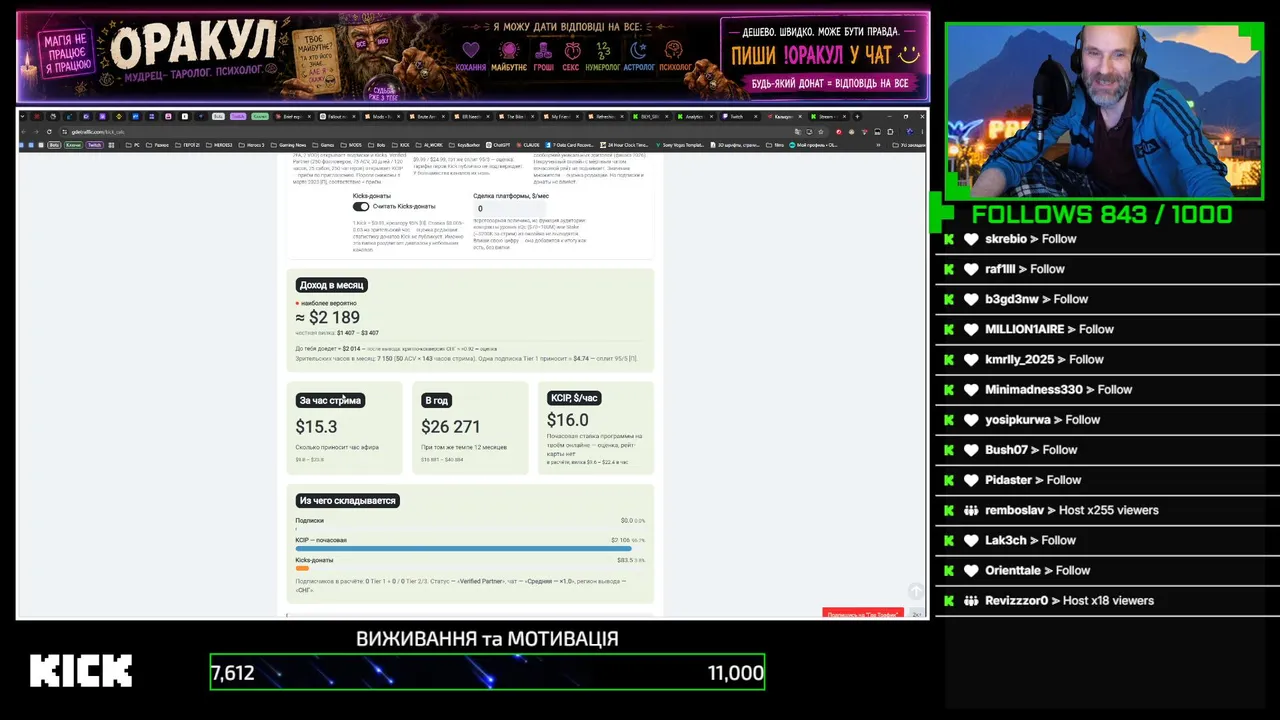The width and height of the screenshot is (1280, 720).
Task: Click the red button at page bottom right
Action: click(x=863, y=613)
